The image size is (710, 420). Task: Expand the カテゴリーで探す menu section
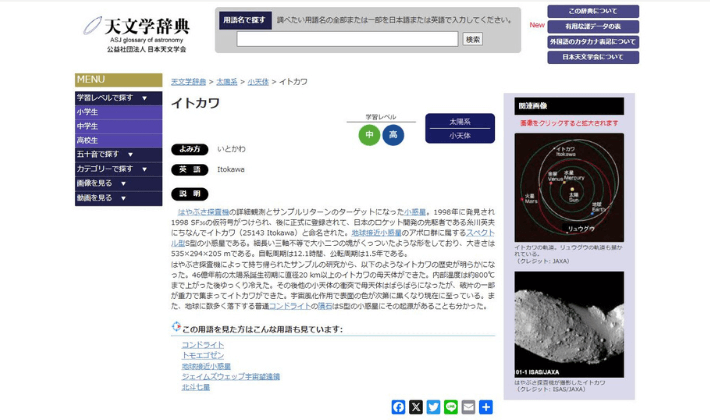click(117, 169)
